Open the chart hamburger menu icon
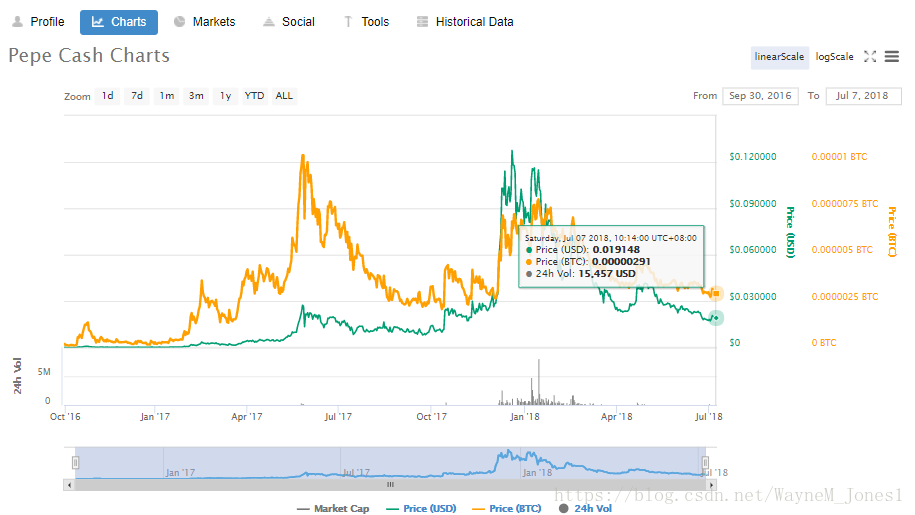The height and width of the screenshot is (515, 915). pos(892,57)
